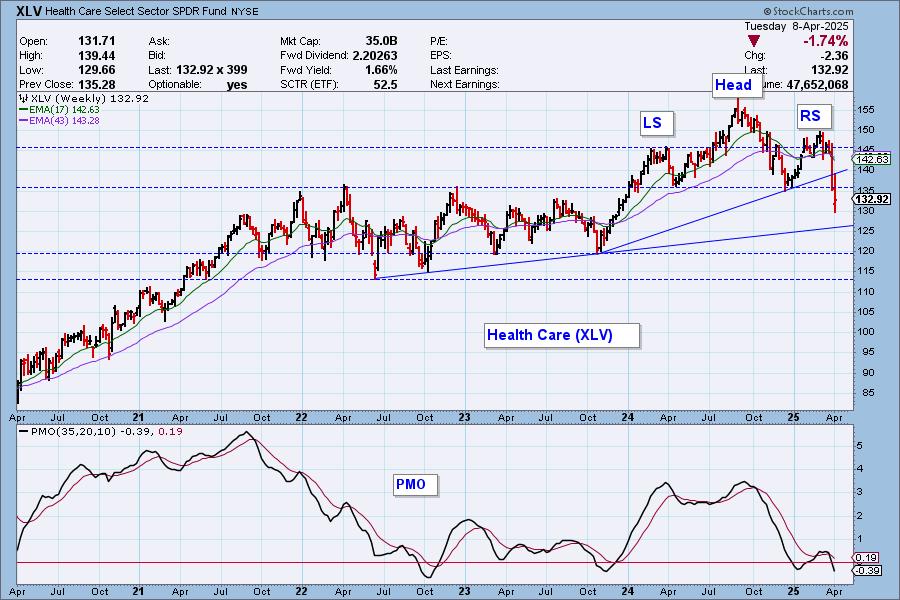Click the Fwd Dividend value 2.20263
900x600 pixels.
(375, 56)
